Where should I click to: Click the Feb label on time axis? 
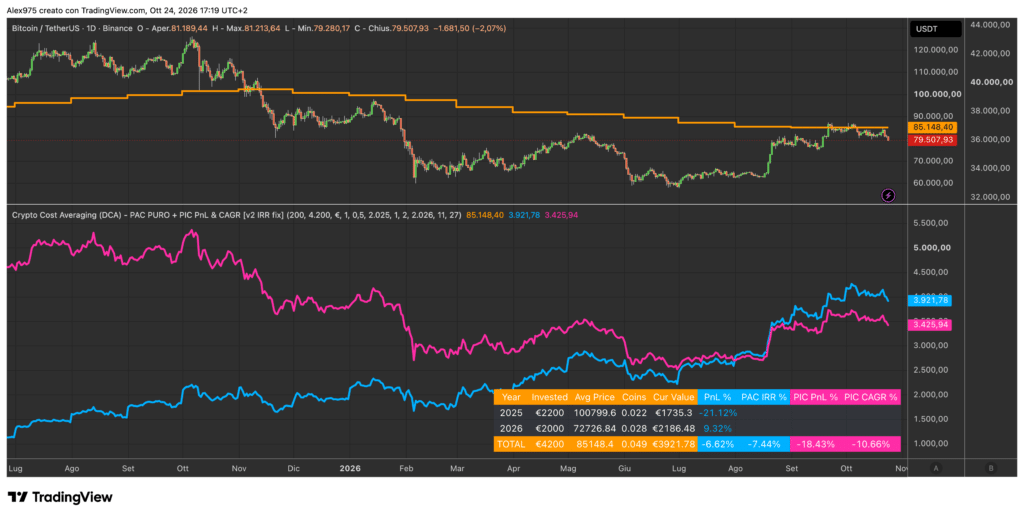(x=406, y=468)
